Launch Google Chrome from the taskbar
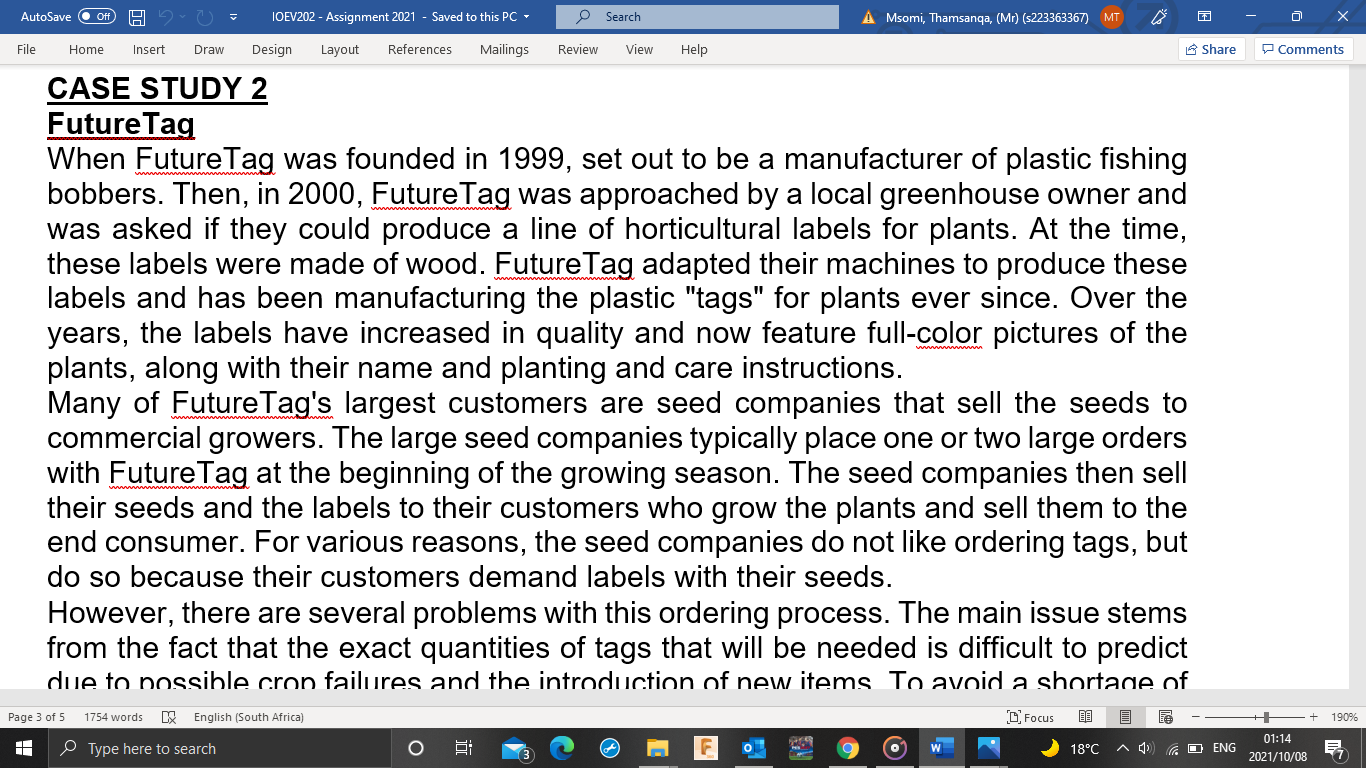The width and height of the screenshot is (1366, 768). point(846,747)
